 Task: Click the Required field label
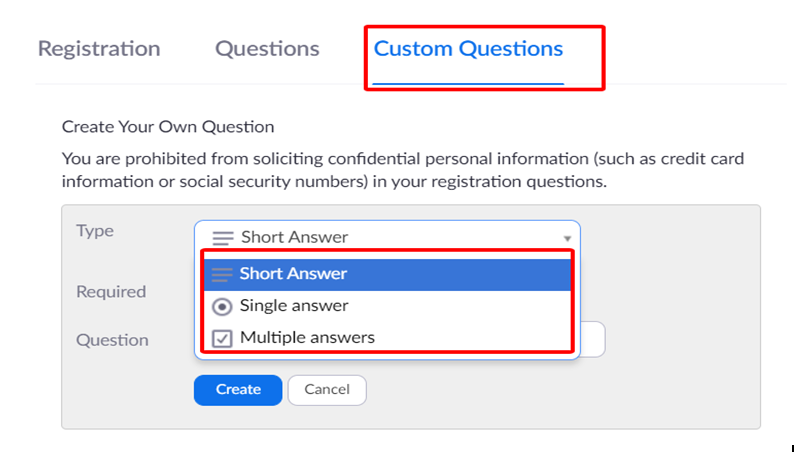pos(111,292)
